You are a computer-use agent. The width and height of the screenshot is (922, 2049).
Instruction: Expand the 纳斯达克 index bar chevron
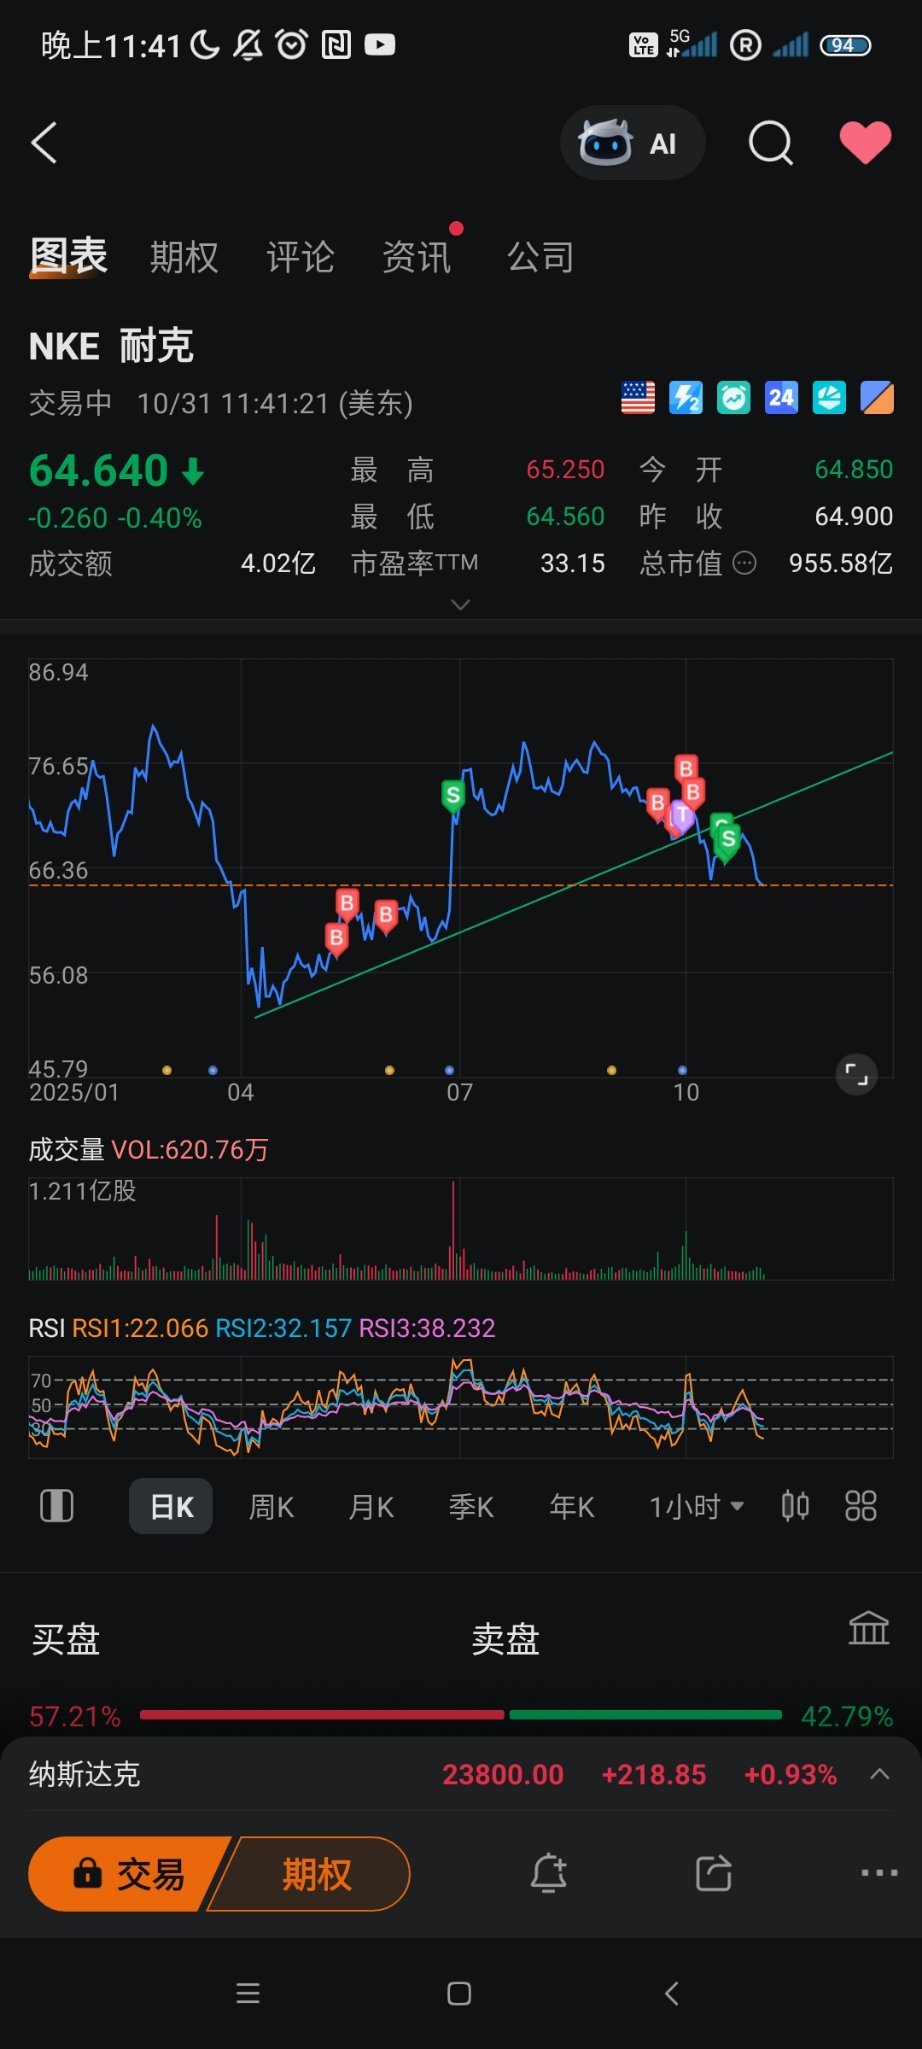(880, 1774)
